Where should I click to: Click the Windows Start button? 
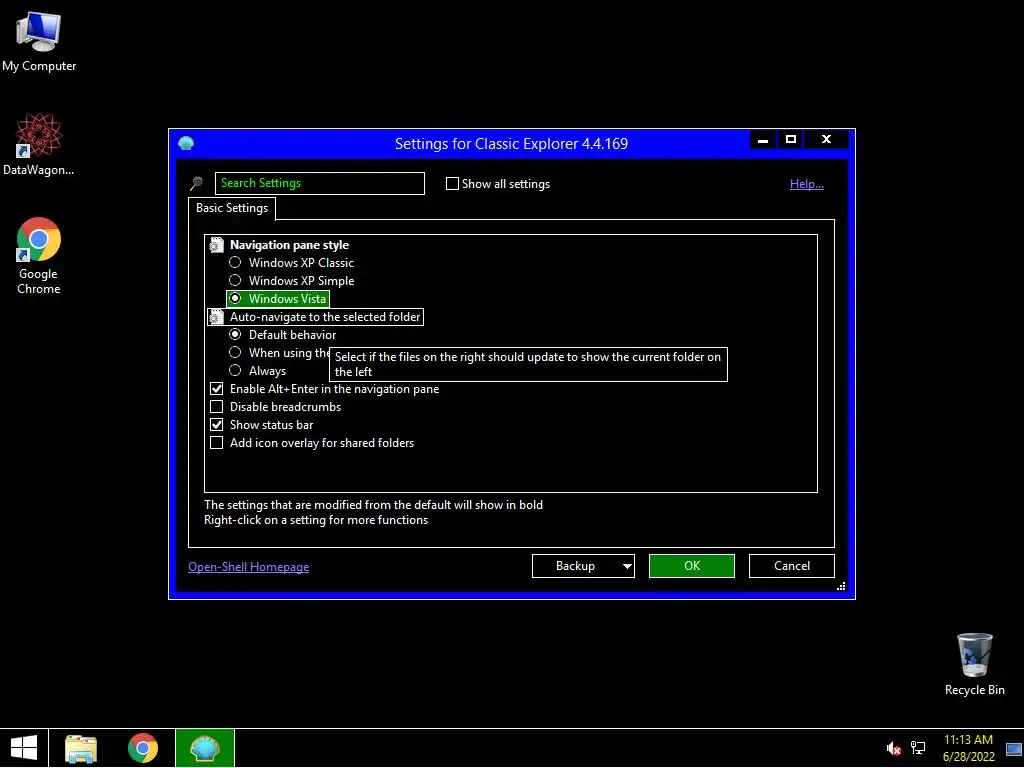tap(24, 748)
